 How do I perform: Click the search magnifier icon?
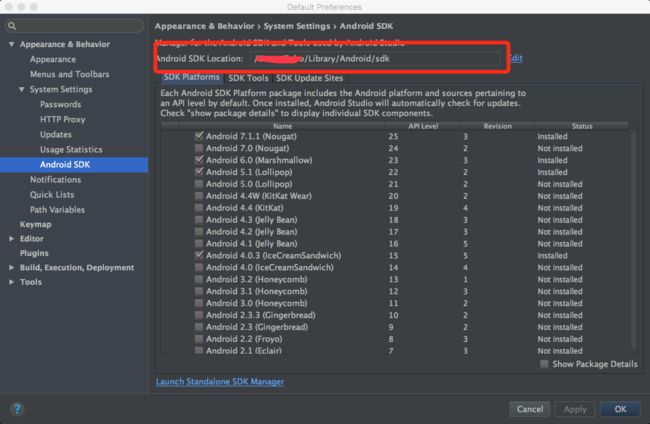tap(12, 26)
